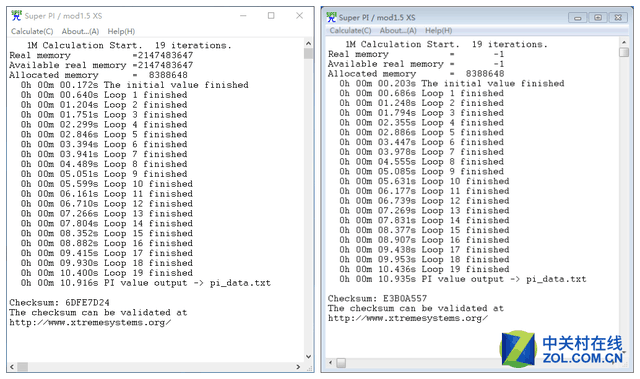Click '10.436s Loop 19 finished' line
The image size is (640, 379).
point(424,270)
